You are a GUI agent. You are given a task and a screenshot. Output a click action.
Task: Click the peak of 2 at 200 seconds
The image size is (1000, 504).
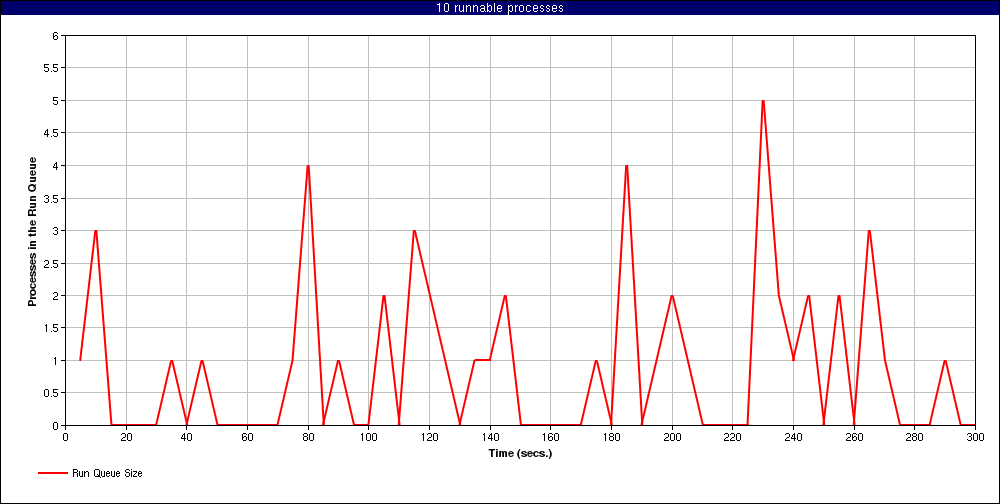672,295
